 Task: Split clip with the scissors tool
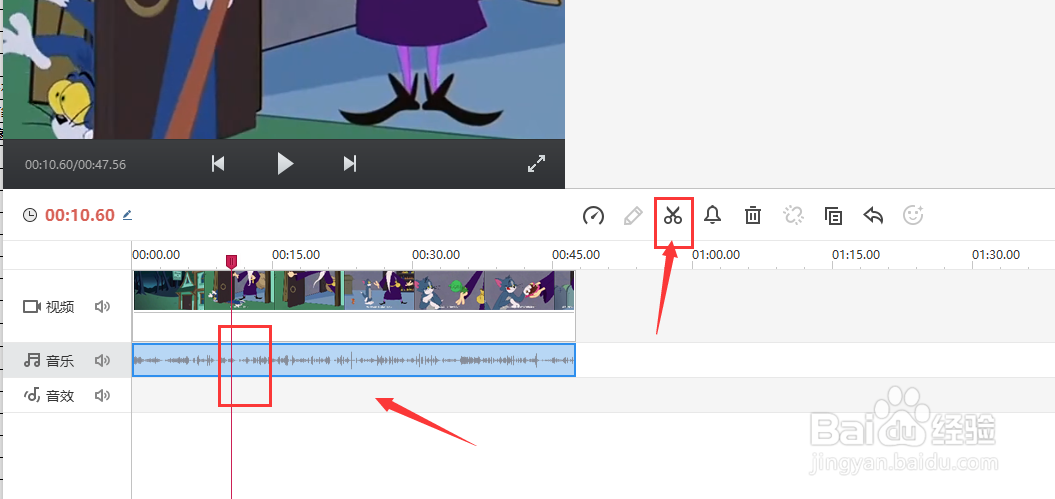[673, 216]
